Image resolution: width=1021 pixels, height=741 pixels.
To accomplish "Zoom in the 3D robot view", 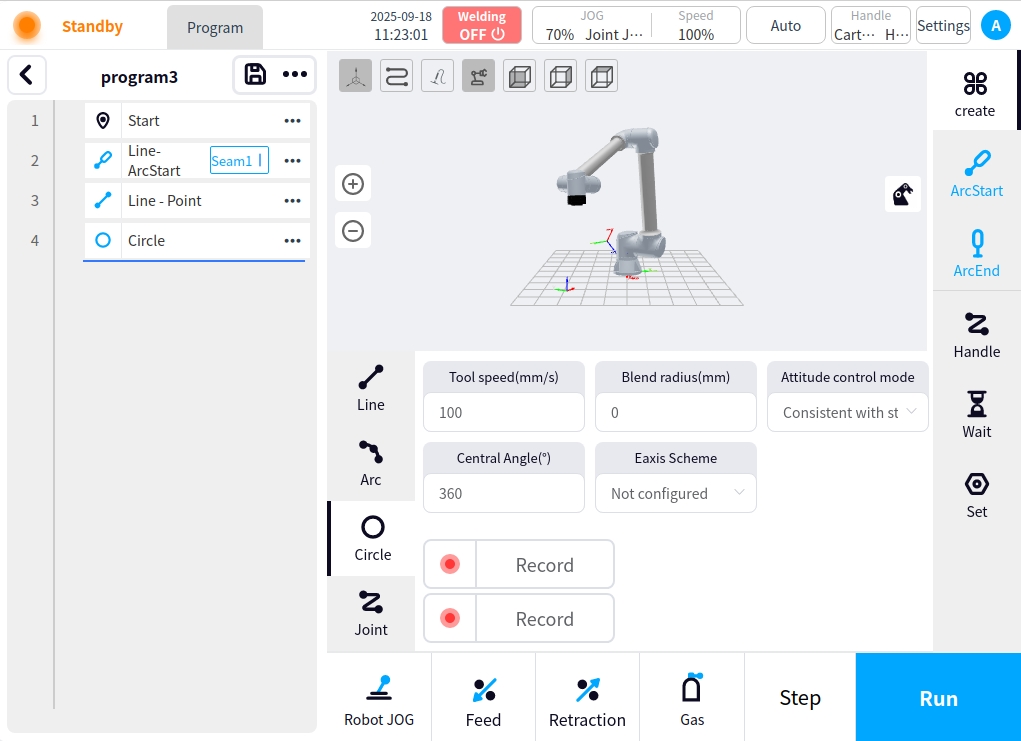I will 352,184.
